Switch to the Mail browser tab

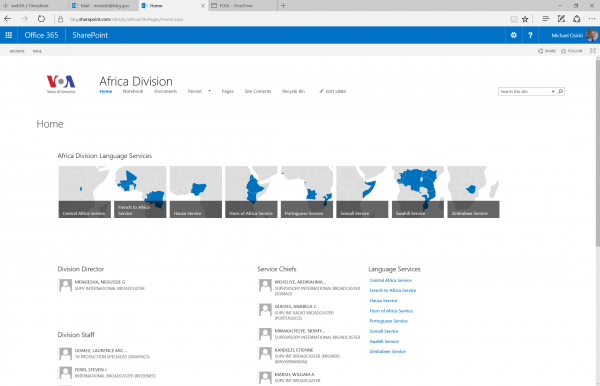click(101, 6)
